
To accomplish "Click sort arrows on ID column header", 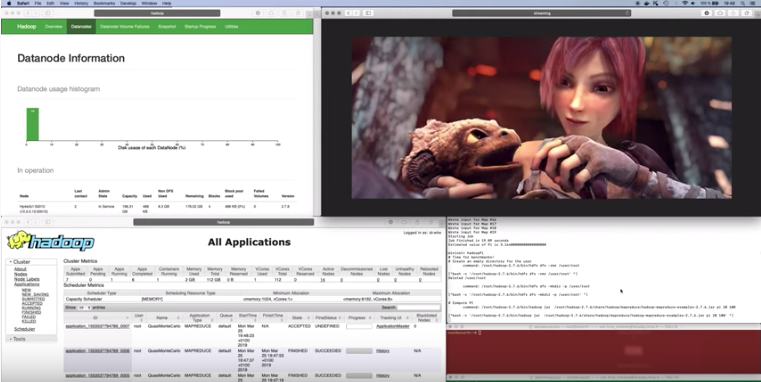I will (127, 317).
